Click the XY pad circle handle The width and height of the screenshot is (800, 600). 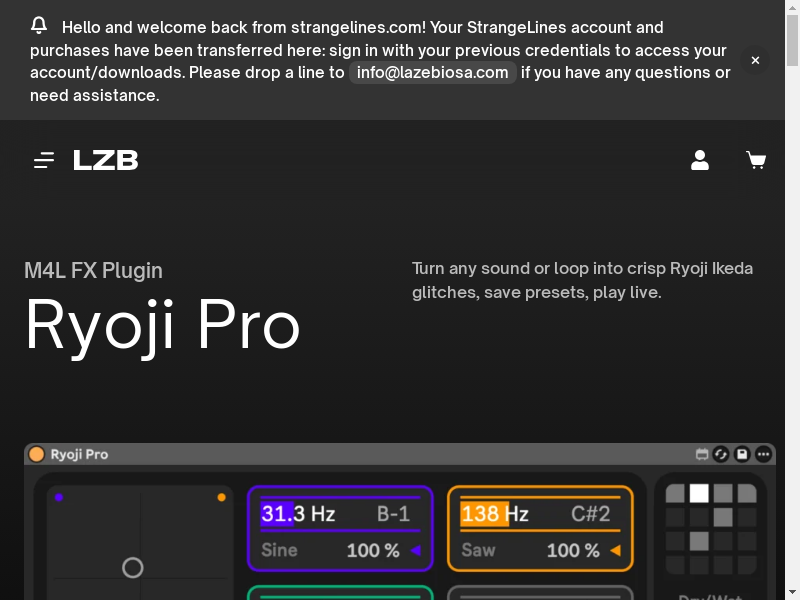(x=132, y=568)
